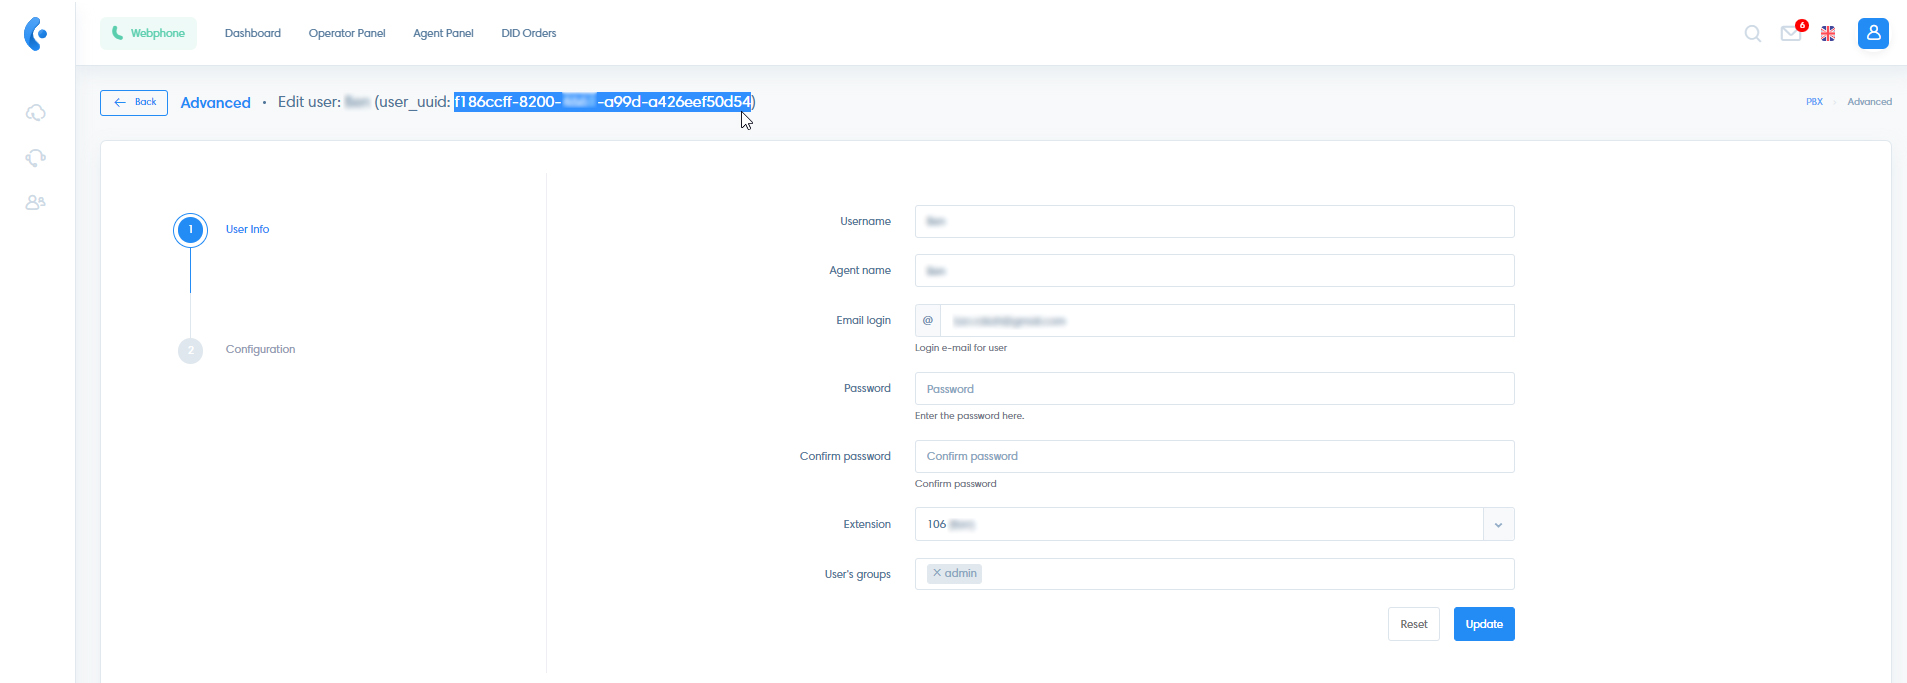
Task: Open the mail notifications icon
Action: coord(1790,34)
